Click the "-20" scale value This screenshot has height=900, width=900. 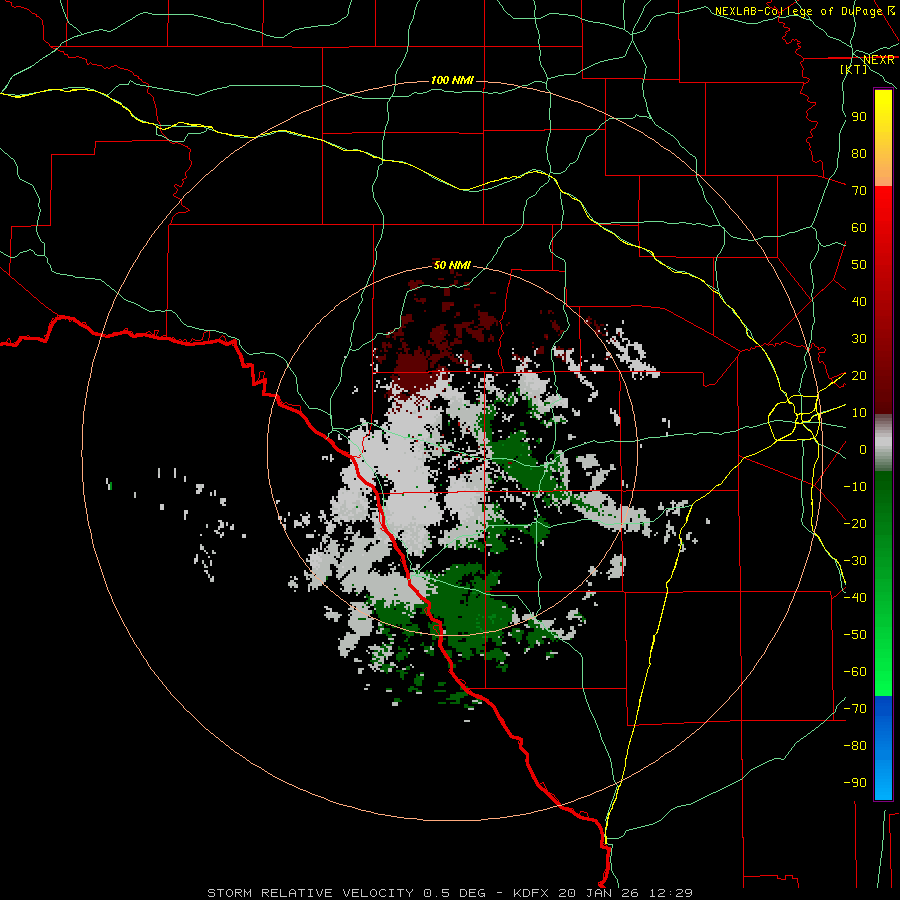[x=855, y=524]
